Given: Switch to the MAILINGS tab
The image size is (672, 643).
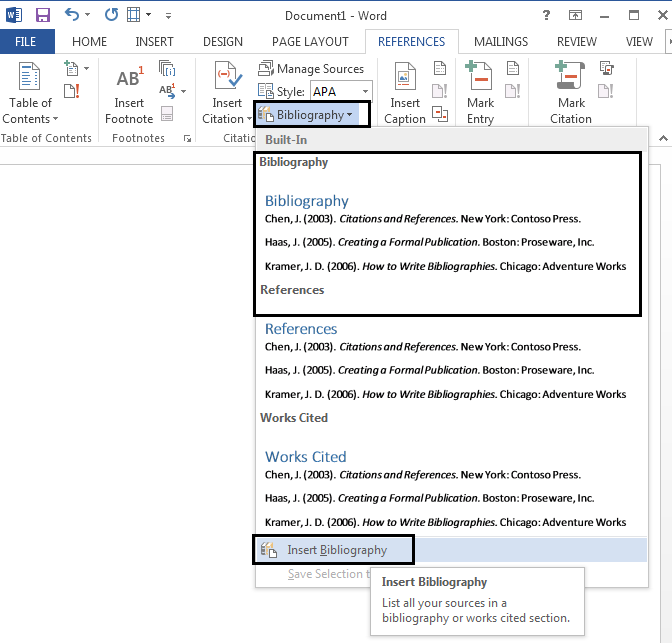Looking at the screenshot, I should click(x=501, y=42).
